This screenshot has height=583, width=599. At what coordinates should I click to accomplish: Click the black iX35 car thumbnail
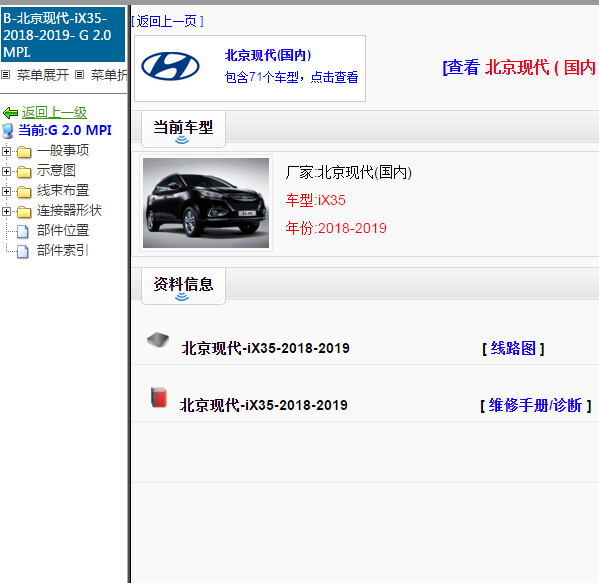206,203
